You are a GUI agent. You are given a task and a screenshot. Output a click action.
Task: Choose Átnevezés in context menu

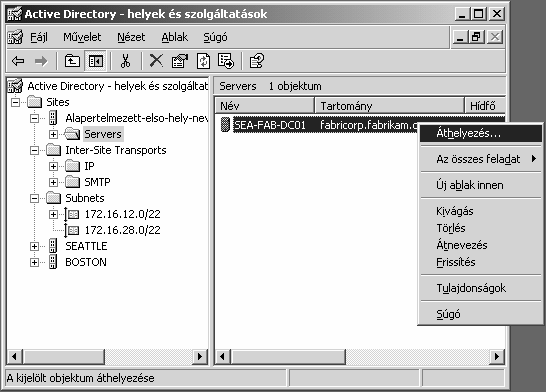(481, 245)
